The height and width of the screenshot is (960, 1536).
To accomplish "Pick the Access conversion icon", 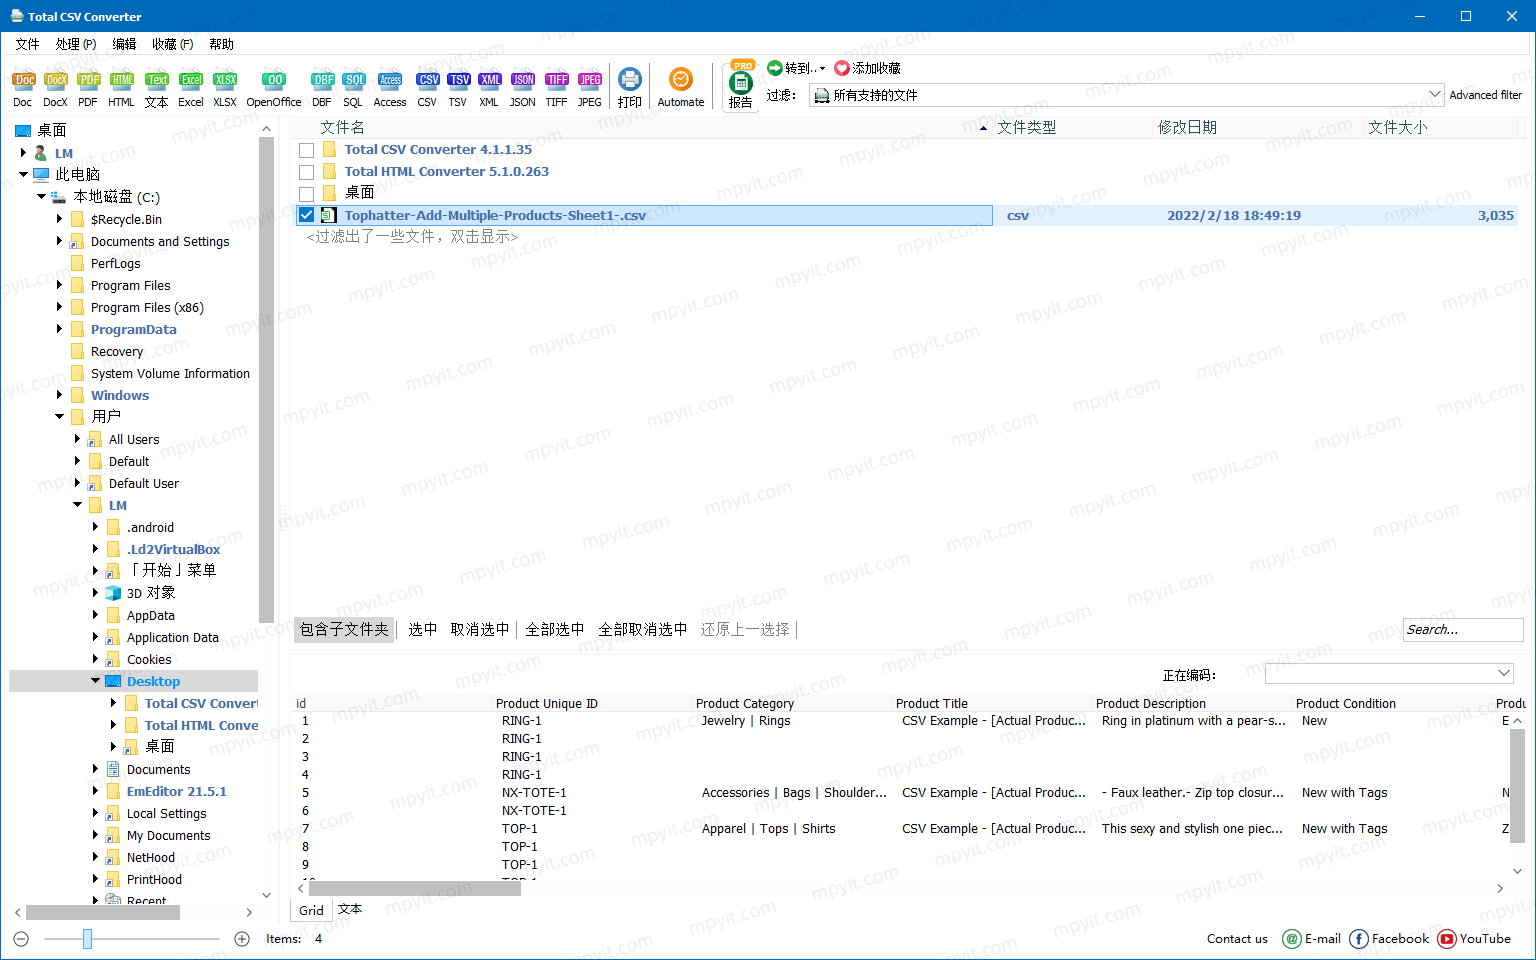I will [x=390, y=88].
